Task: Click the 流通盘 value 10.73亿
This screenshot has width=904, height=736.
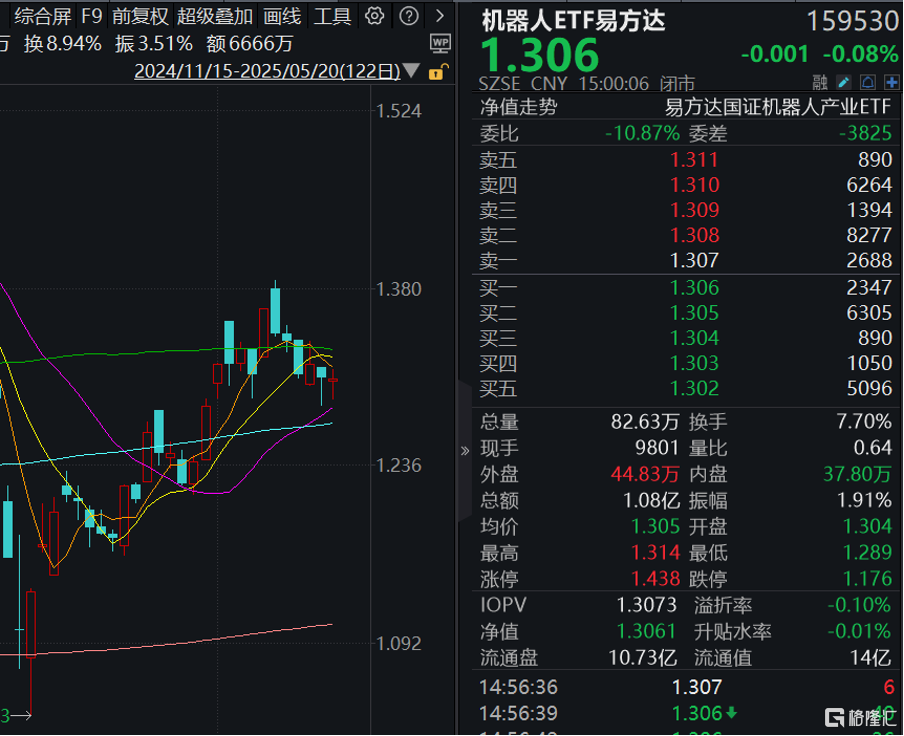Action: pyautogui.click(x=643, y=658)
